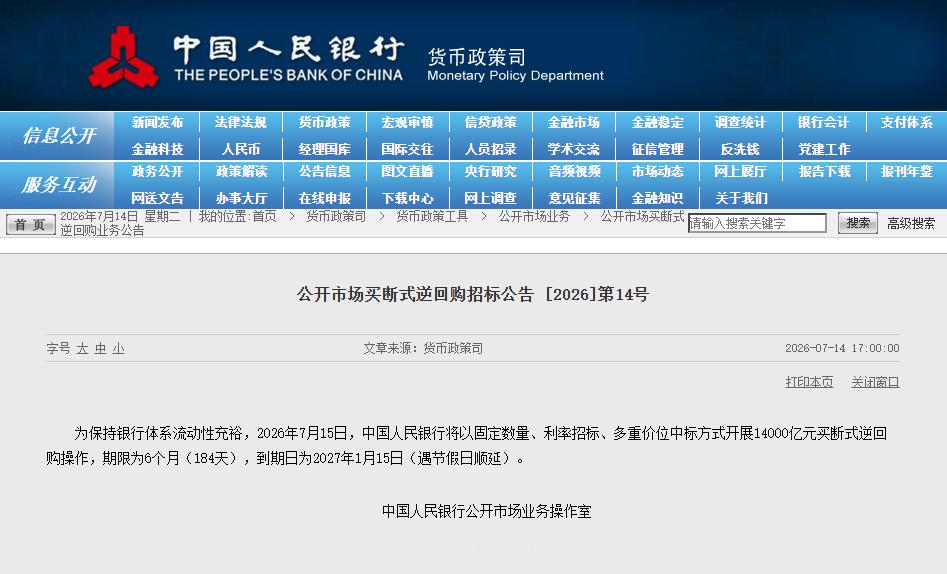Open the 人民币 menu item
The width and height of the screenshot is (947, 574).
[x=240, y=149]
